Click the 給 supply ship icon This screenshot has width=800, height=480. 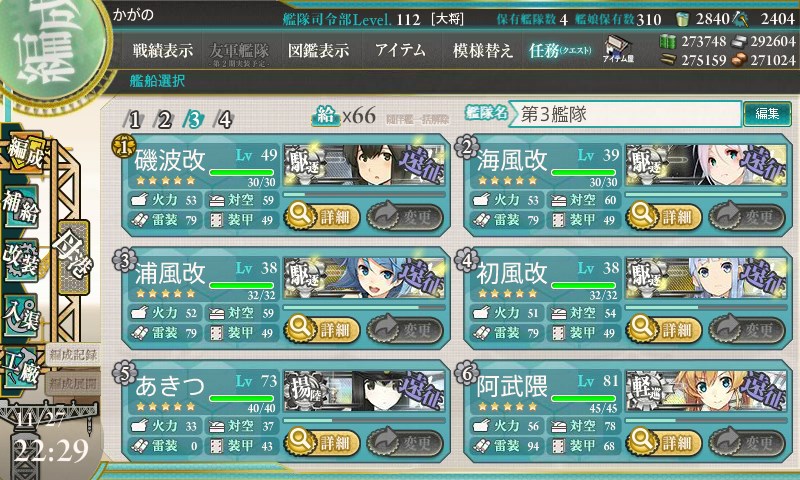pos(326,116)
